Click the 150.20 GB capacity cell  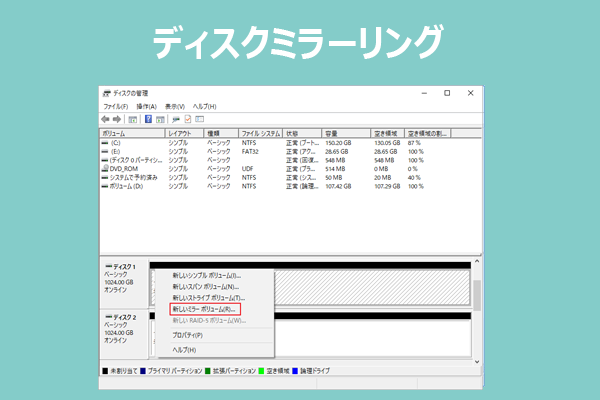tap(338, 143)
